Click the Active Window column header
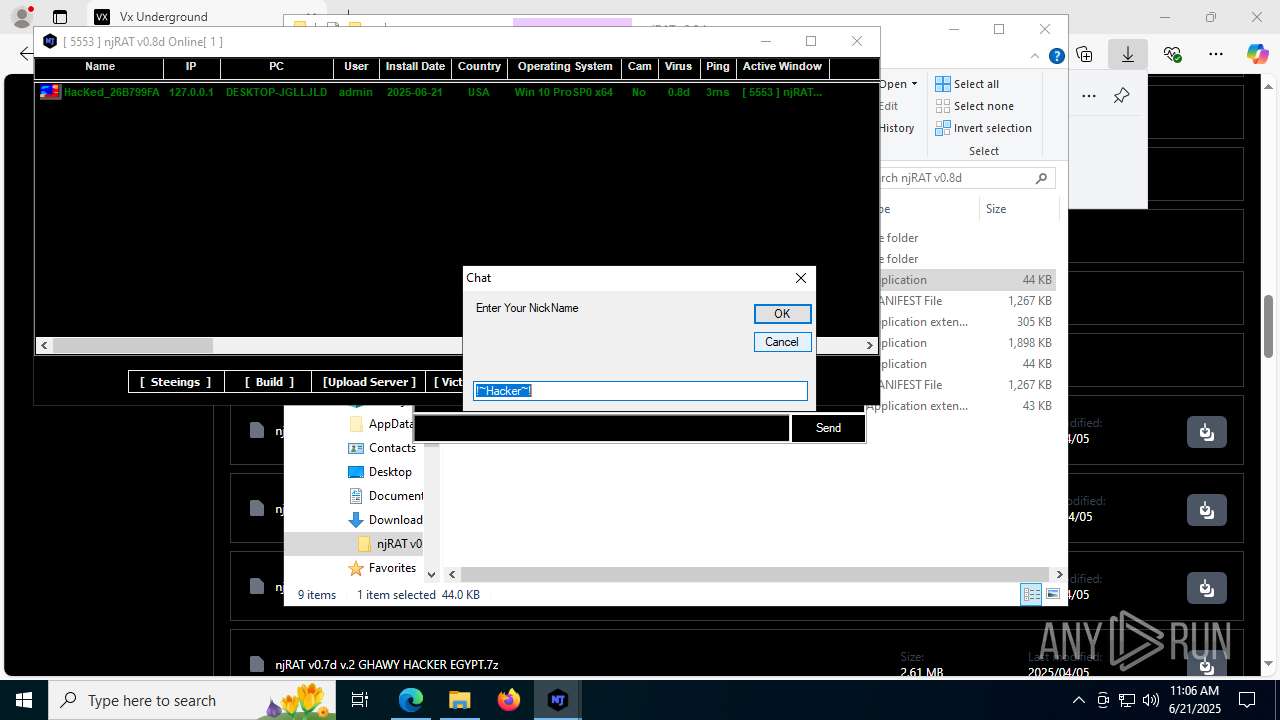Viewport: 1280px width, 720px height. pyautogui.click(x=782, y=67)
